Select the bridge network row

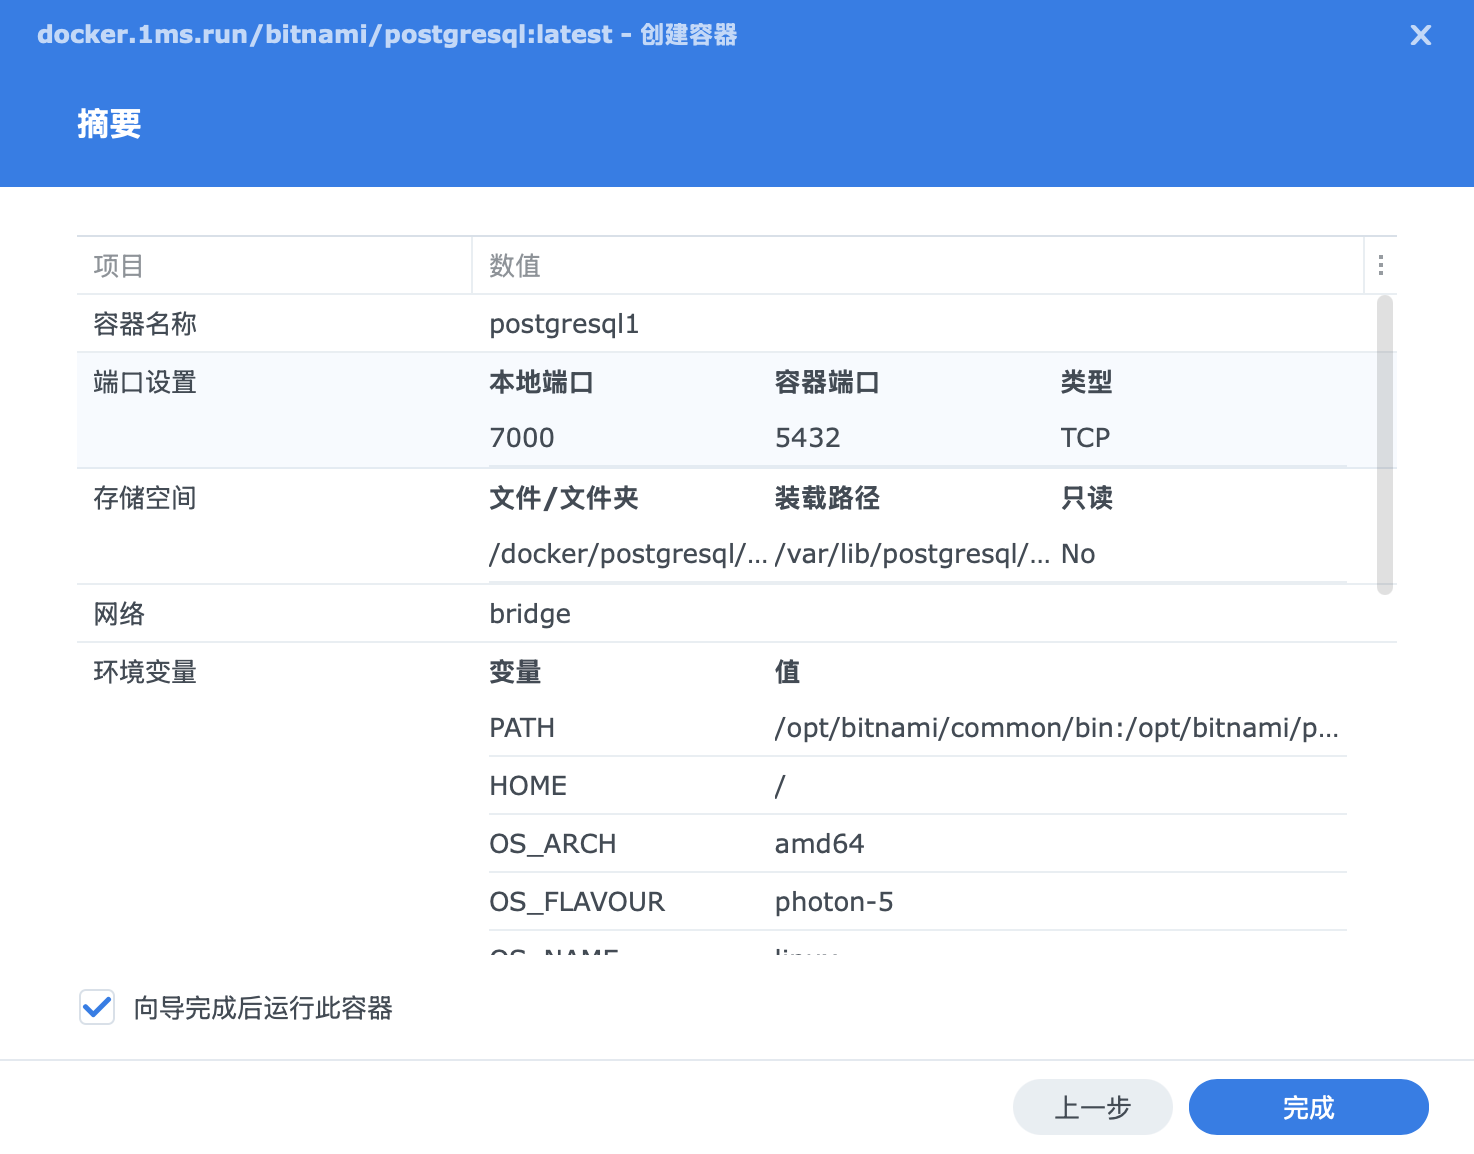click(530, 614)
